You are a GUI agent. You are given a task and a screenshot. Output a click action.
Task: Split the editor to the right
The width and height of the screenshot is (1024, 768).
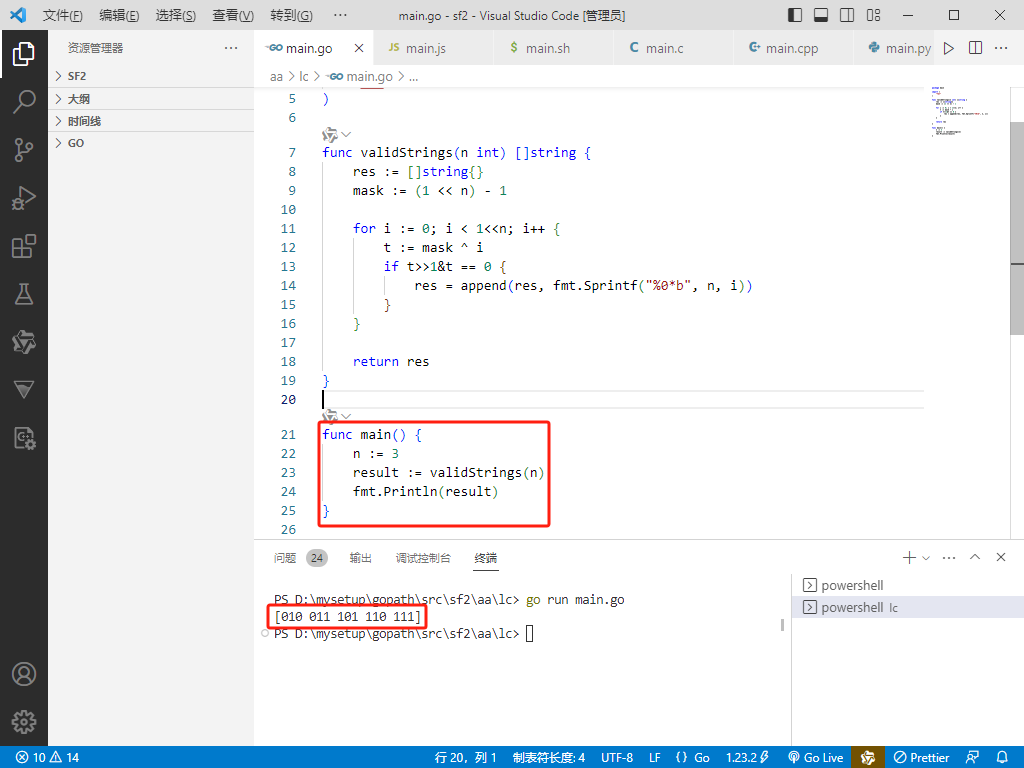pyautogui.click(x=975, y=48)
